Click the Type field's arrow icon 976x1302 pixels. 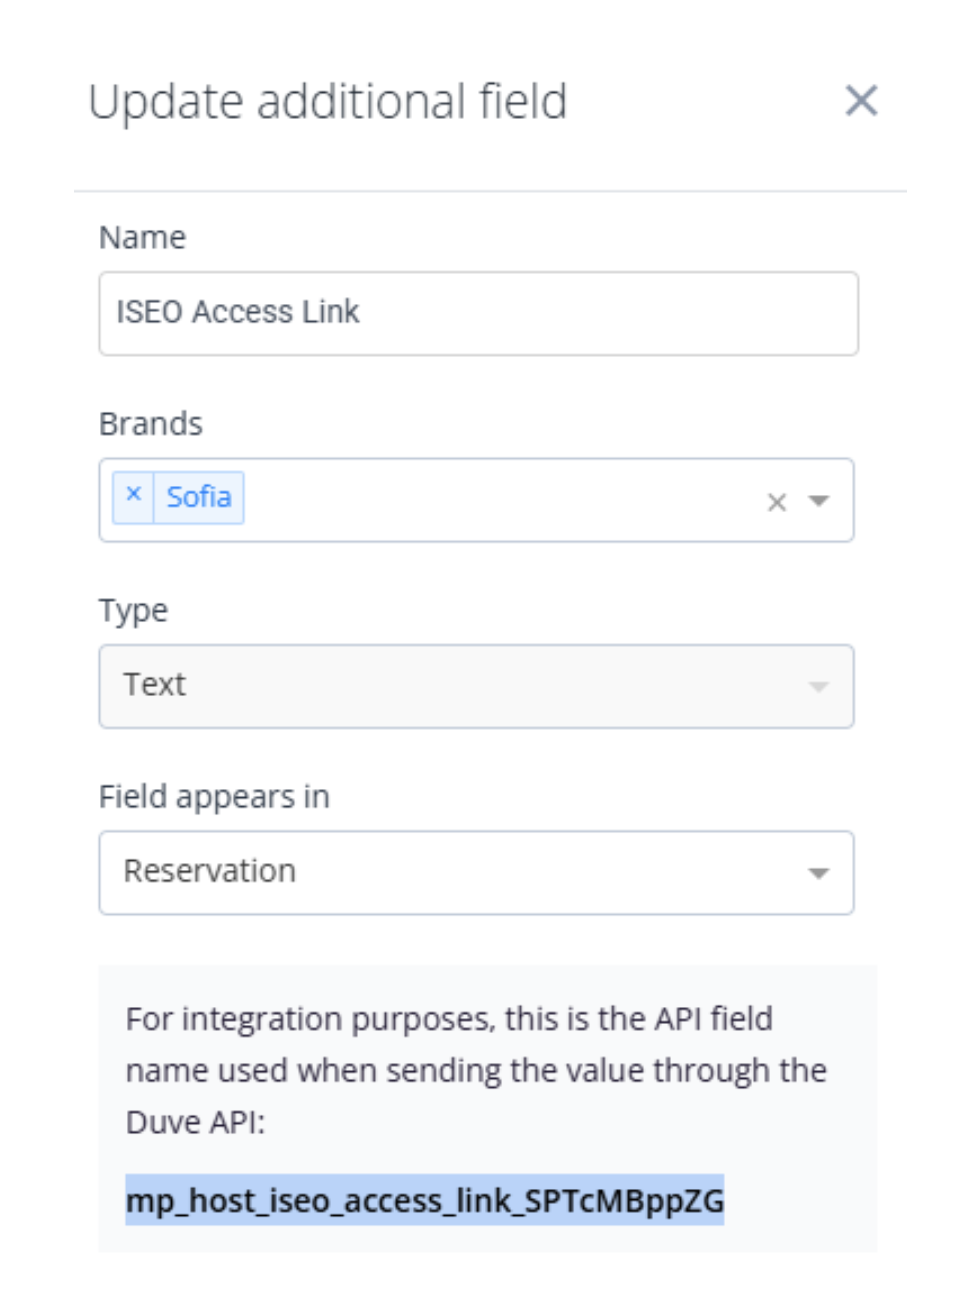coord(819,687)
